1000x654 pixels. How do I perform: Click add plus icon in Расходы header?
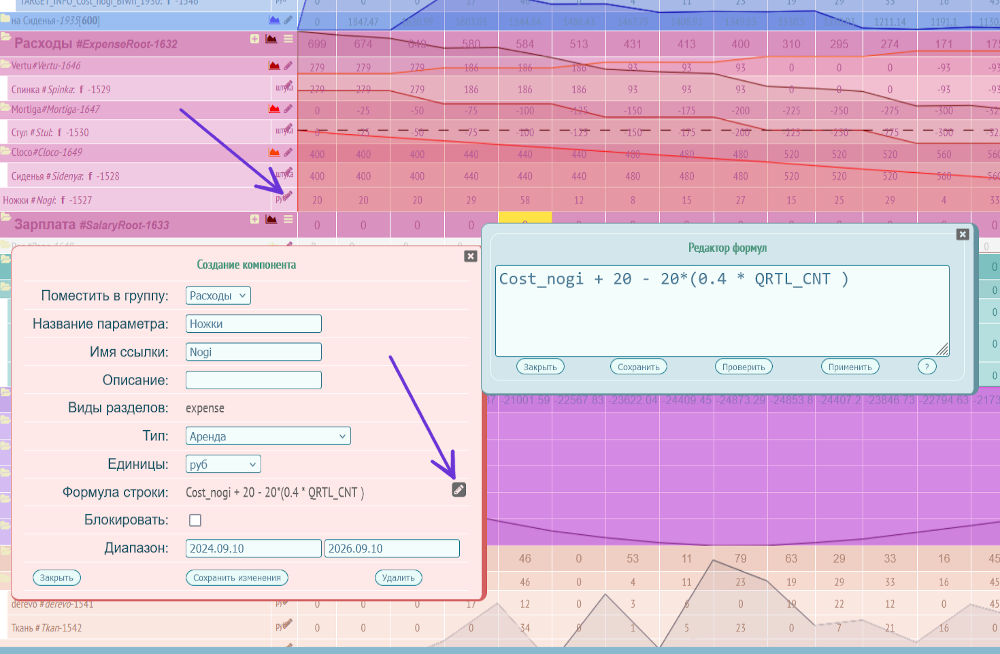pos(254,39)
